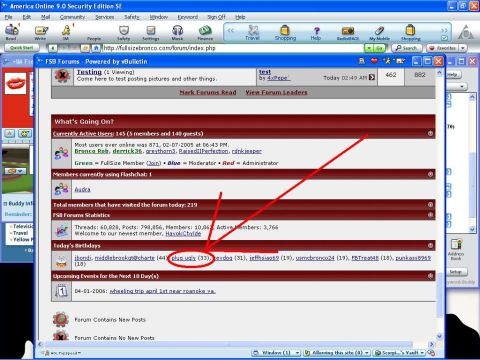480x360 pixels.
Task: Click Mark Forums Read link
Action: pyautogui.click(x=208, y=92)
